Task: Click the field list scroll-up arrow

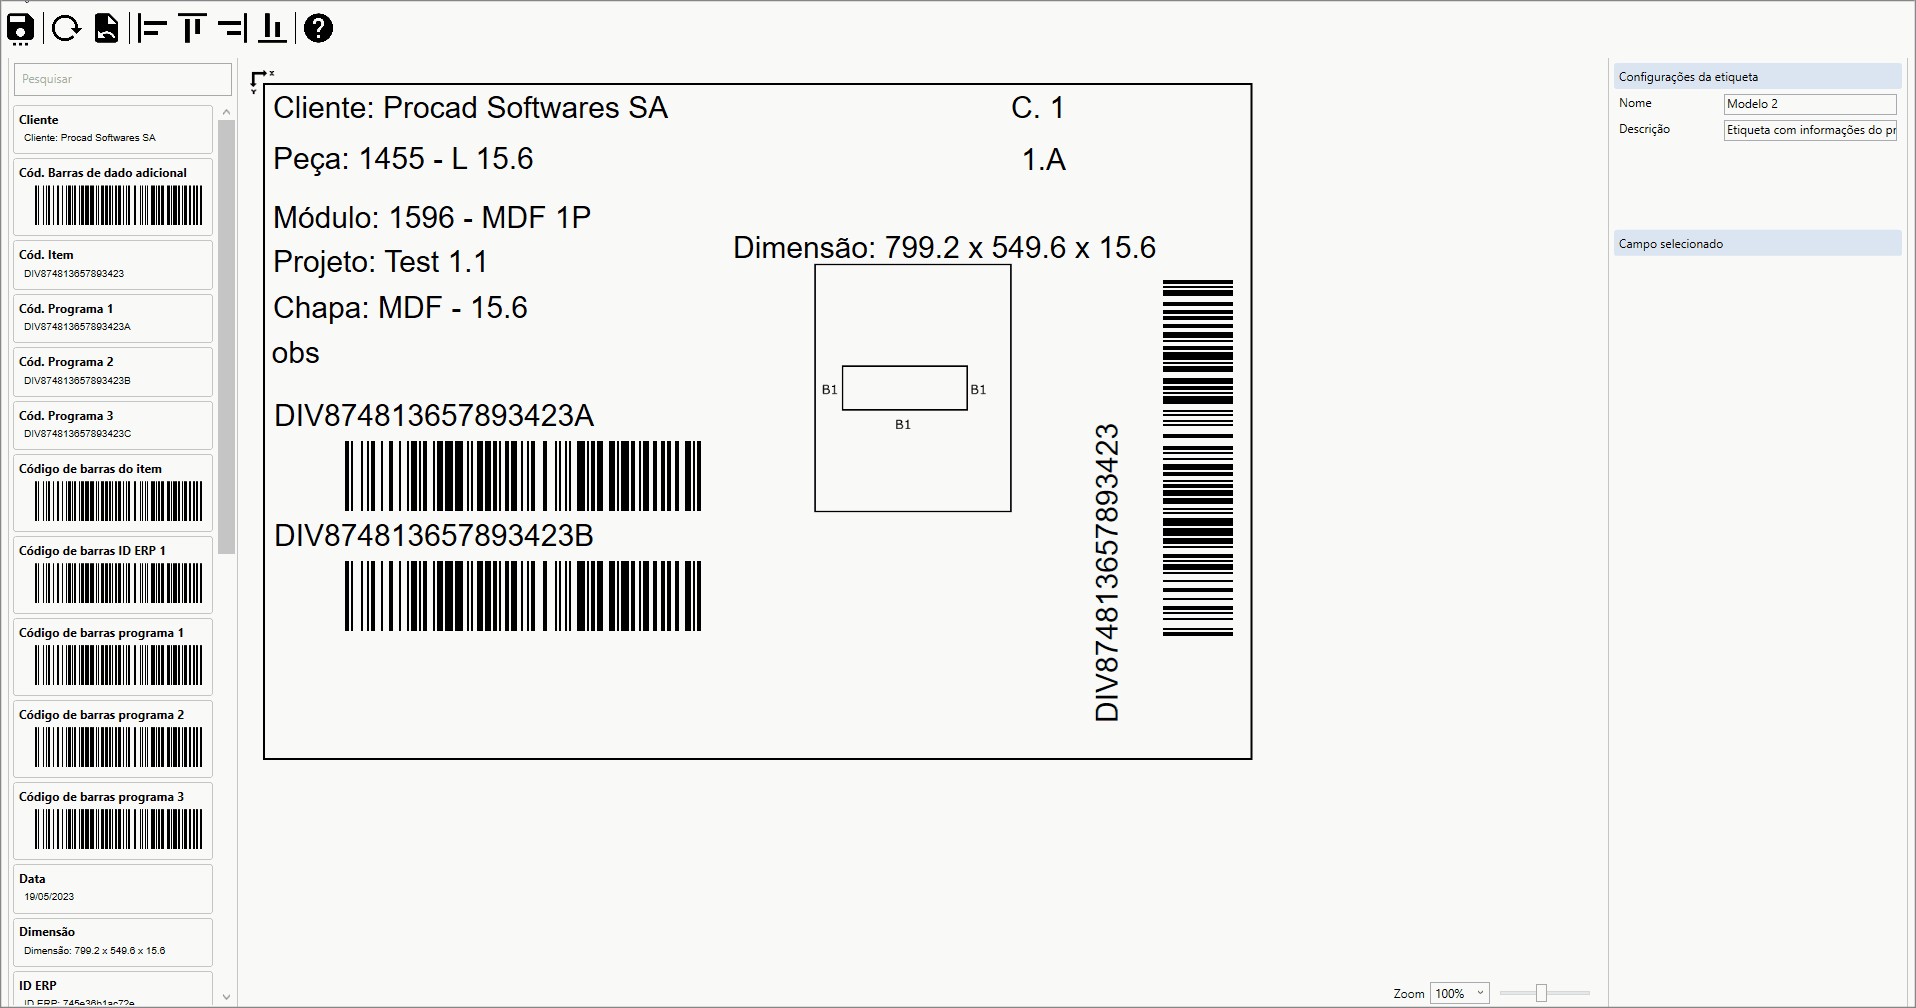Action: 226,112
